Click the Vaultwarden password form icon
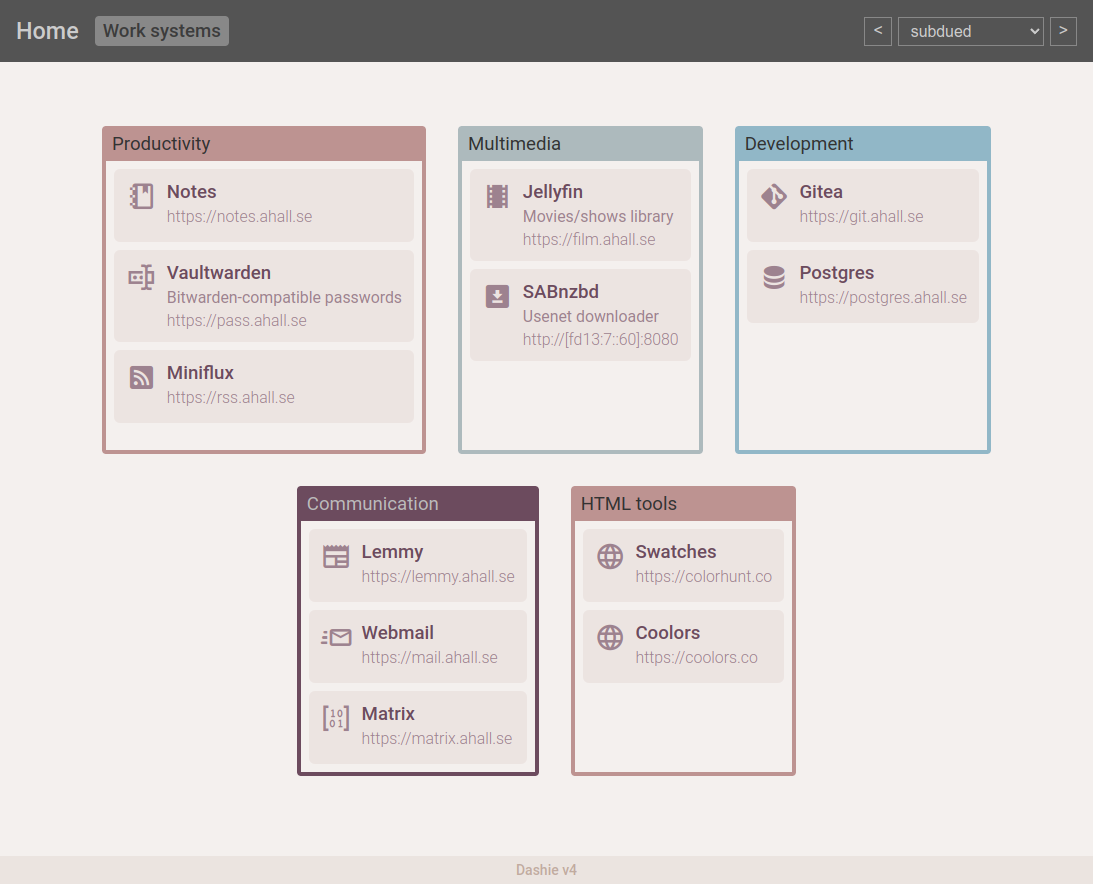The width and height of the screenshot is (1093, 884). [141, 277]
